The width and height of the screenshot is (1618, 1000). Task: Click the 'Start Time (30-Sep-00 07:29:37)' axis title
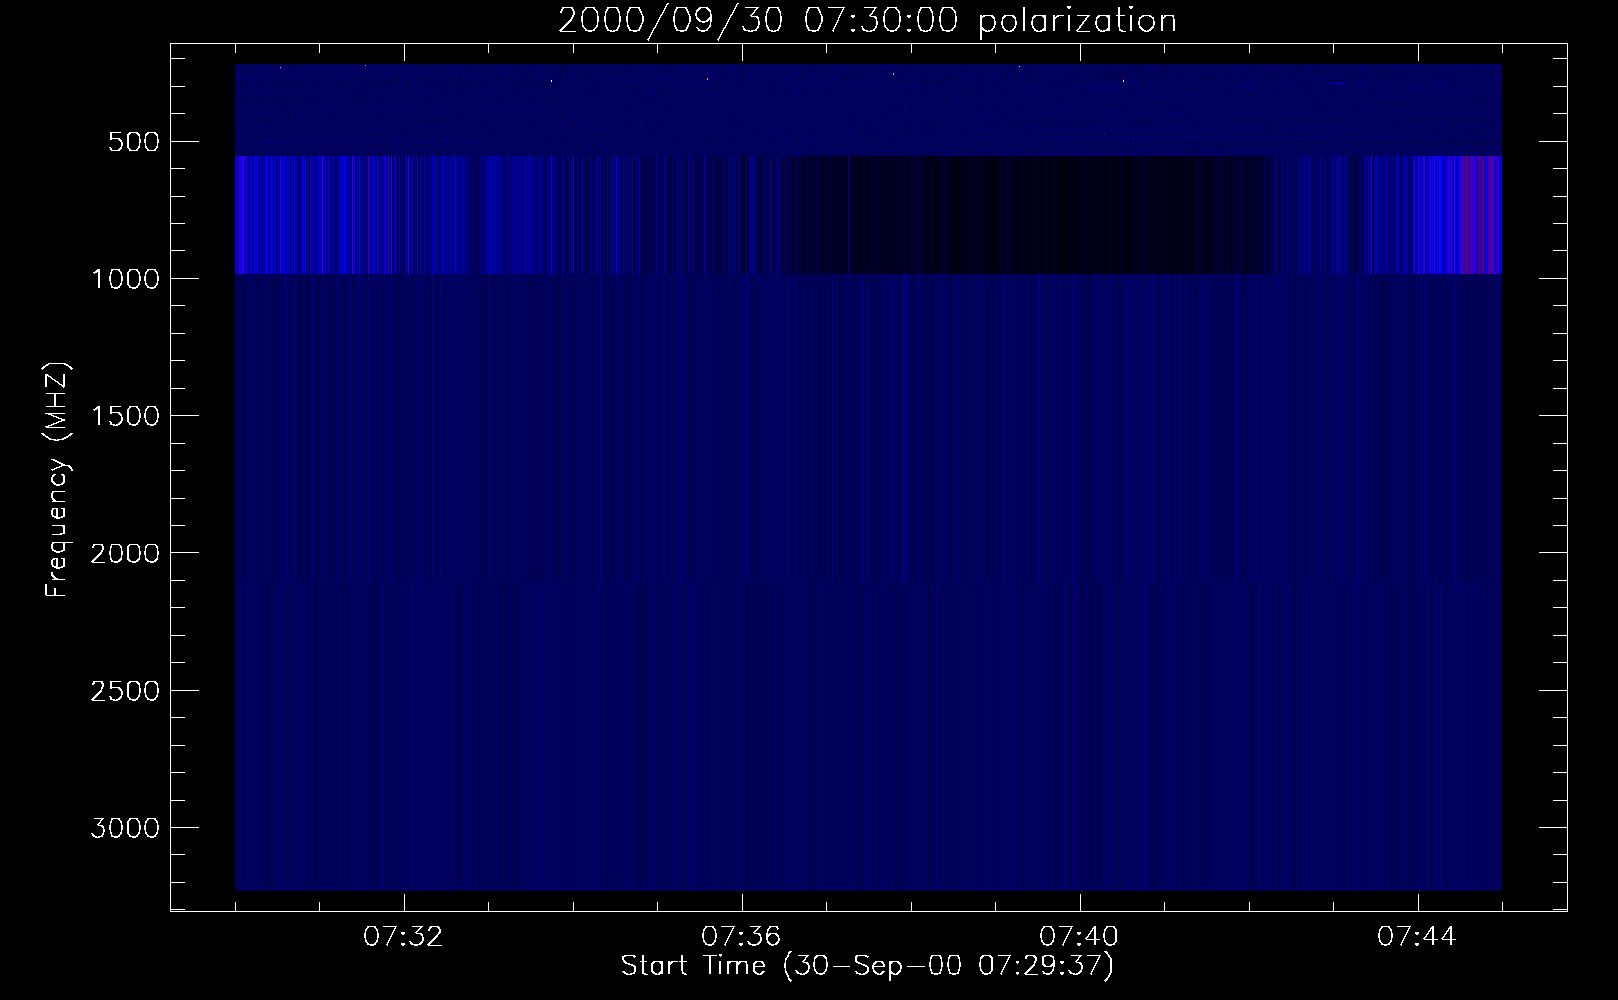[x=867, y=967]
